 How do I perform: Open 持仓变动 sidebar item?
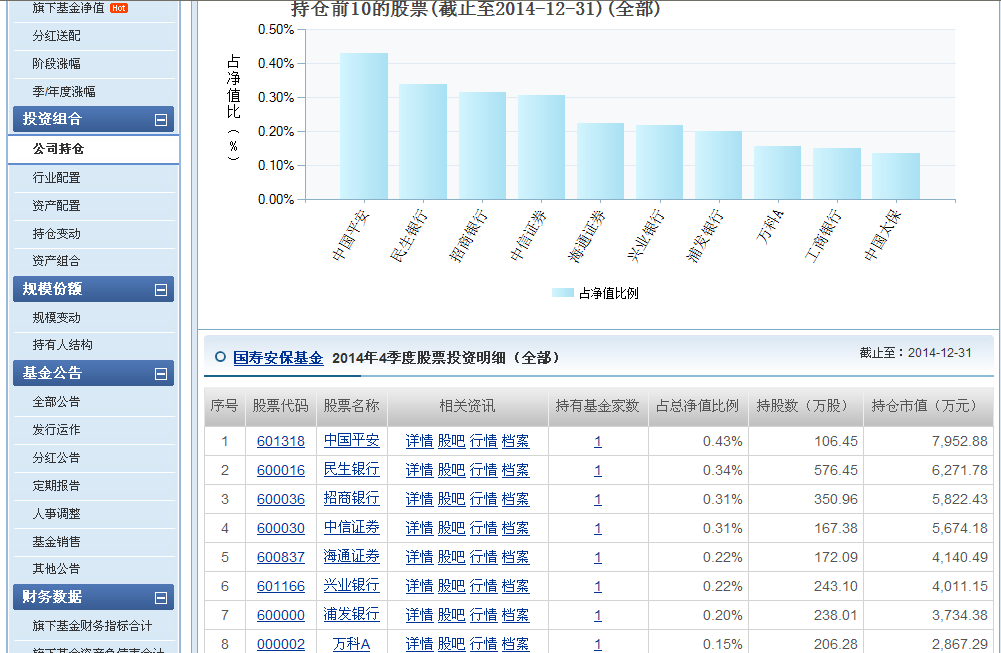click(x=56, y=234)
